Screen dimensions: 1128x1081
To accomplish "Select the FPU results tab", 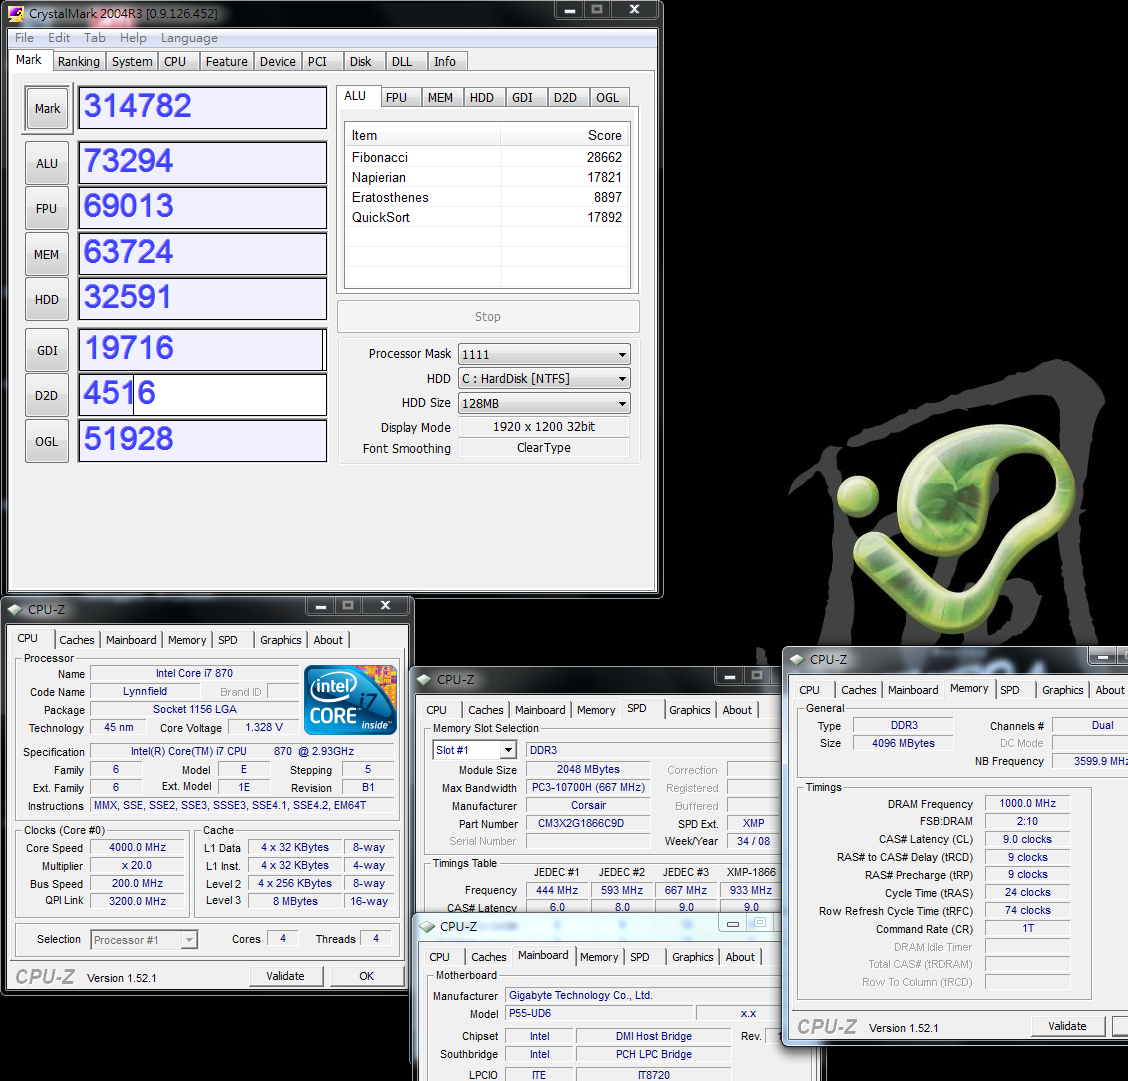I will pos(396,97).
